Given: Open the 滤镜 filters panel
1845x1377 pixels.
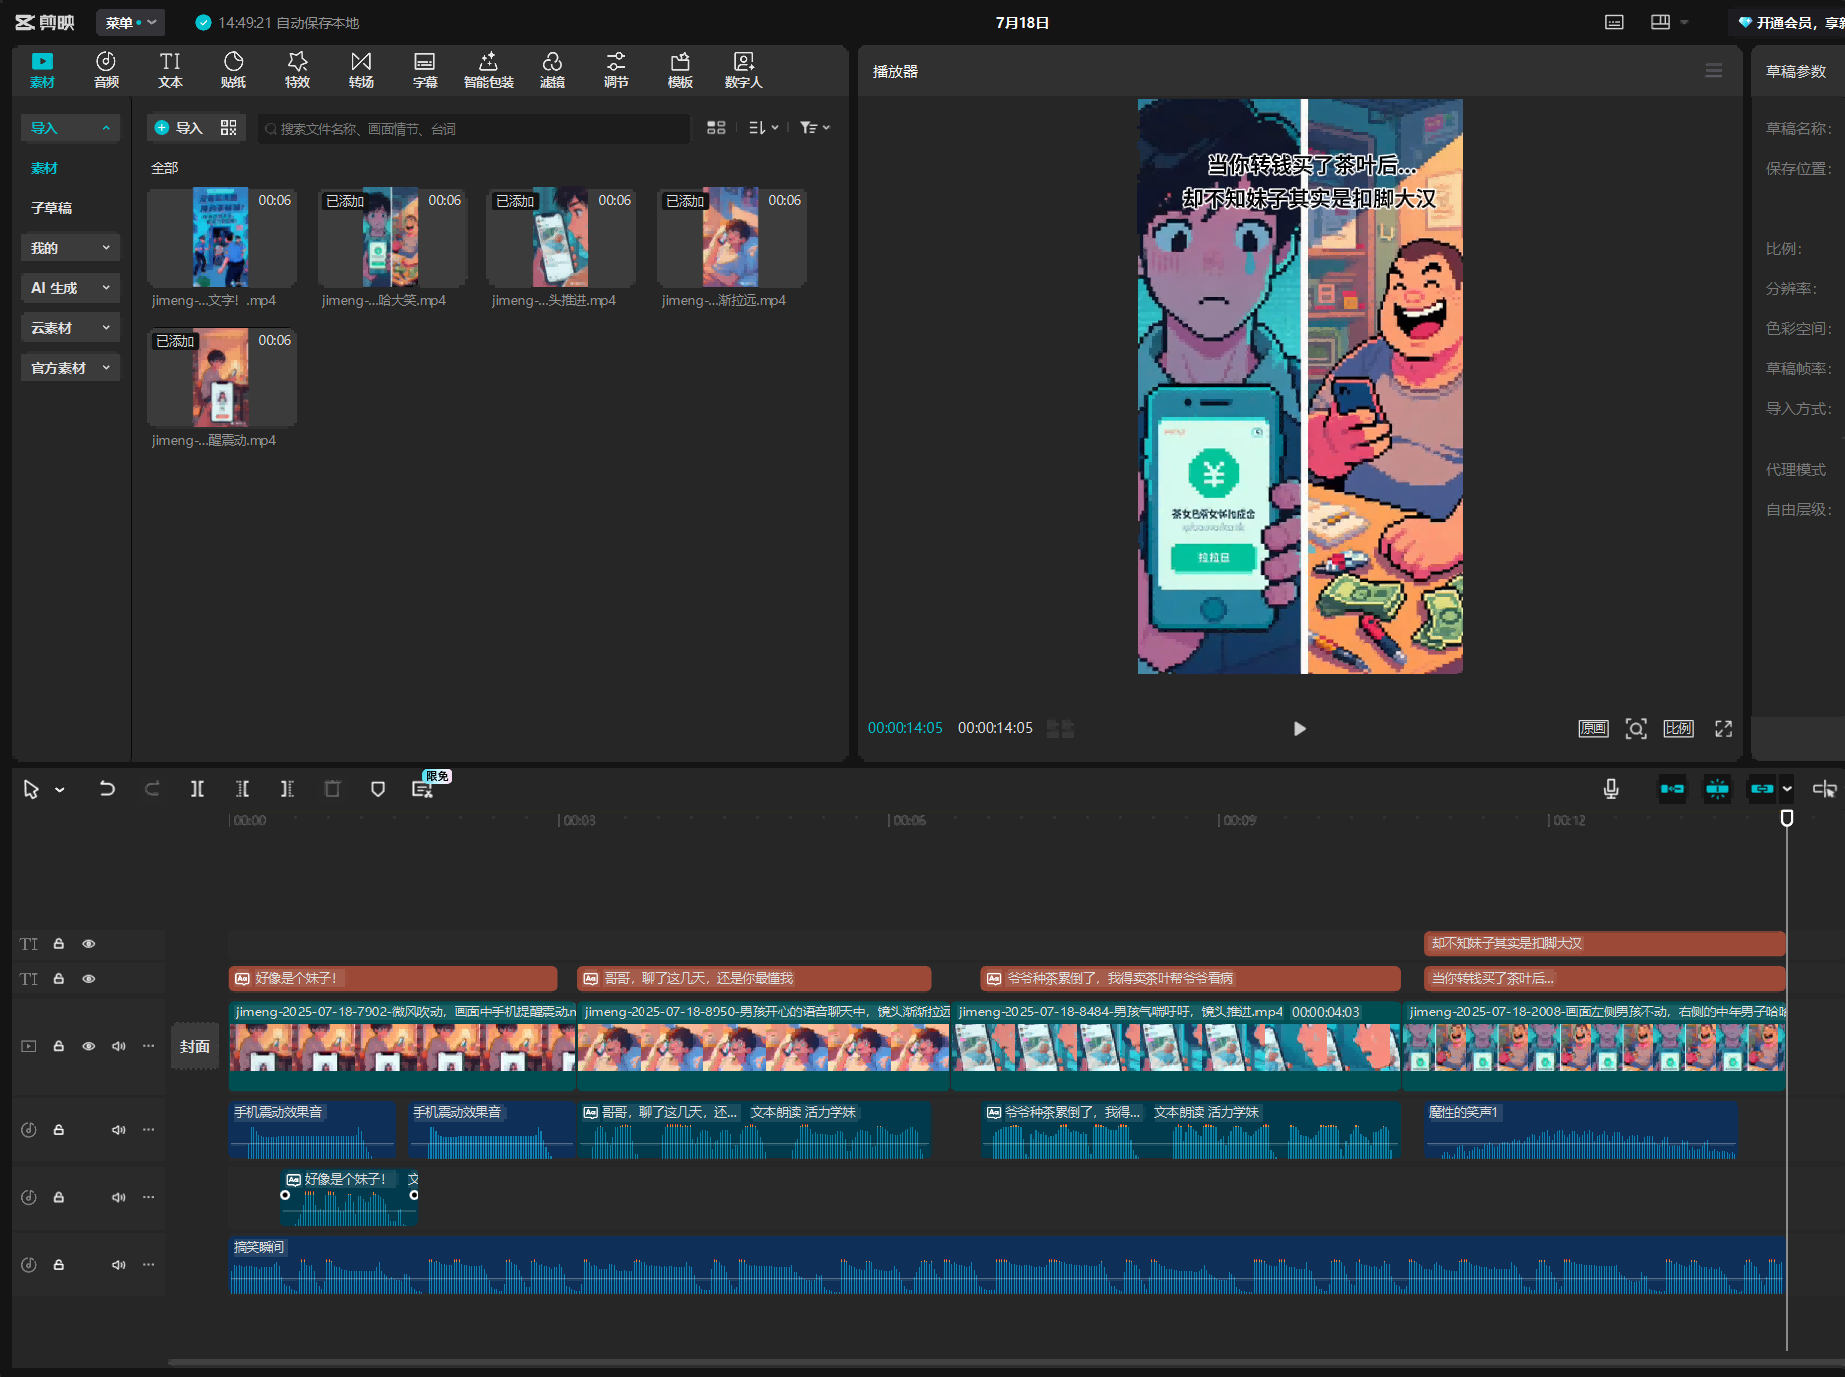Looking at the screenshot, I should coord(552,70).
